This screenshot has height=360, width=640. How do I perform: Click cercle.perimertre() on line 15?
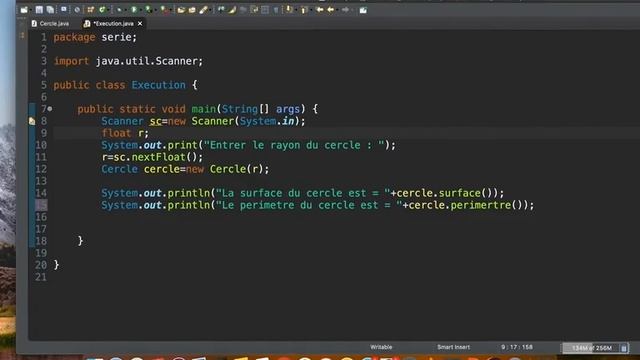pyautogui.click(x=465, y=205)
